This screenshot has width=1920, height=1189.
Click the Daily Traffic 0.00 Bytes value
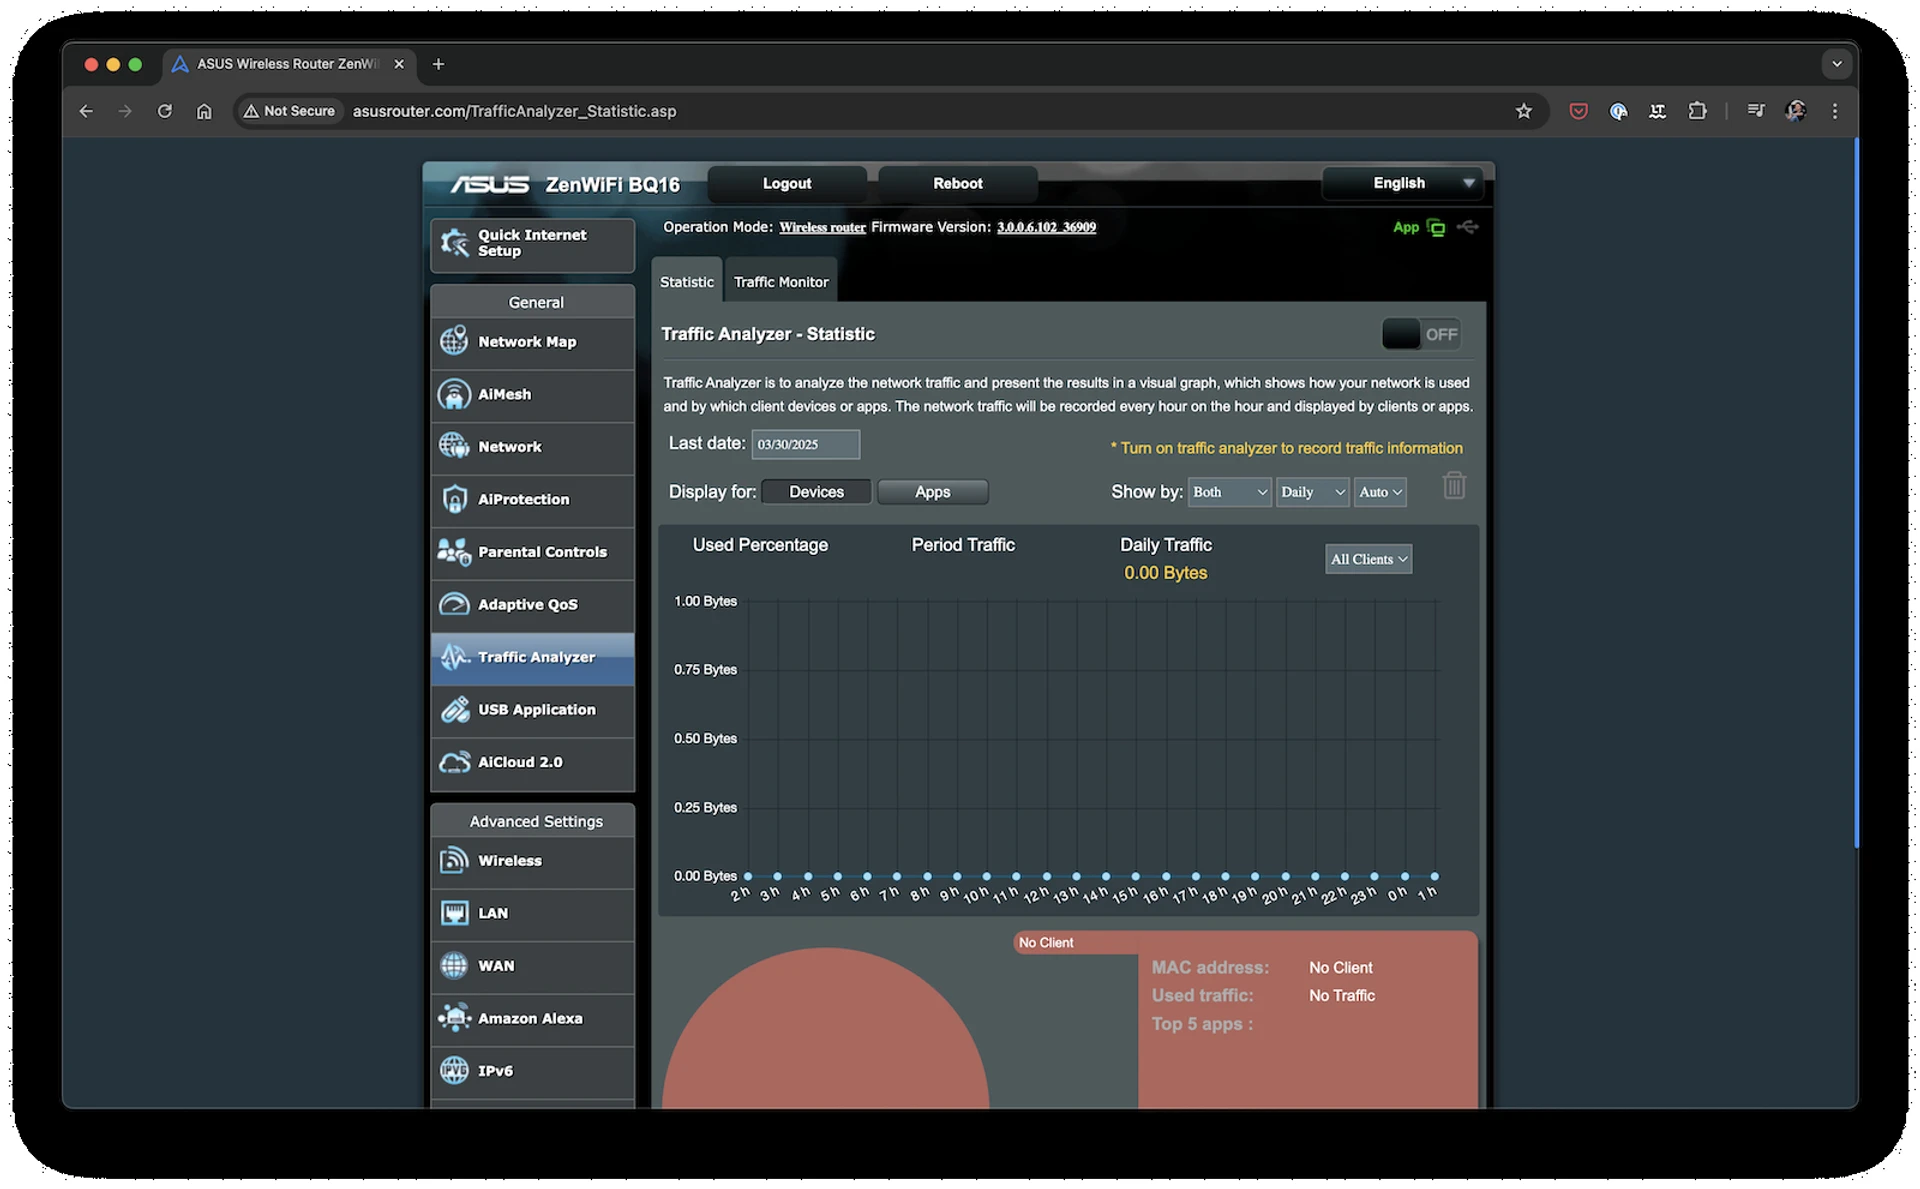1165,573
